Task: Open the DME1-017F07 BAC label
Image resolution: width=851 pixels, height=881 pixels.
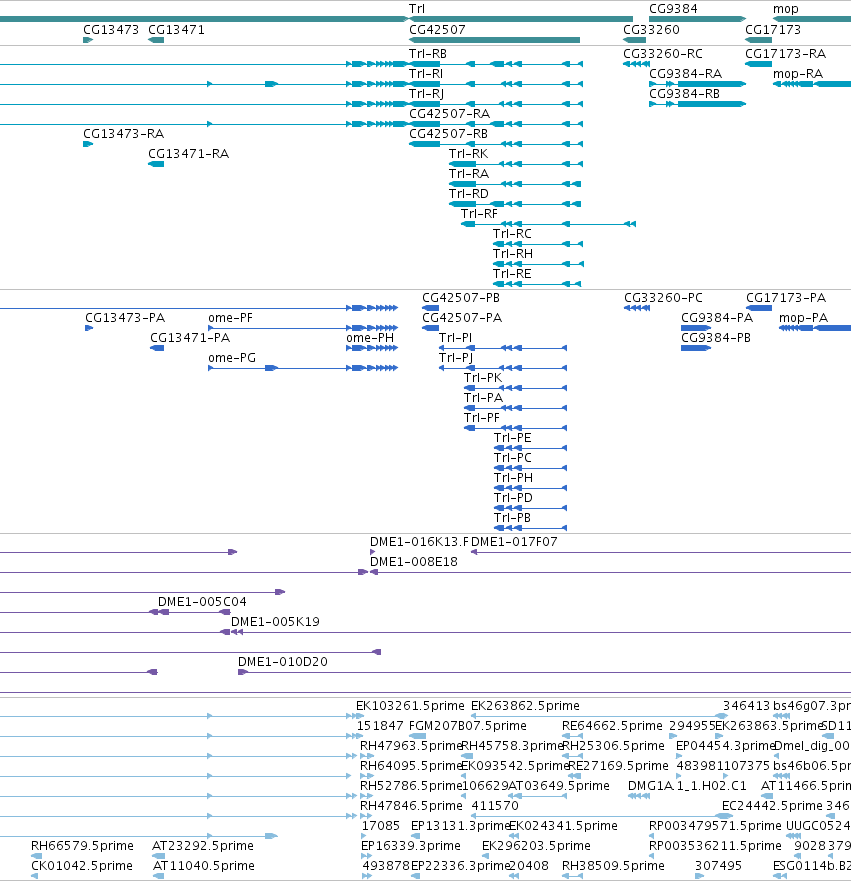Action: coord(514,542)
